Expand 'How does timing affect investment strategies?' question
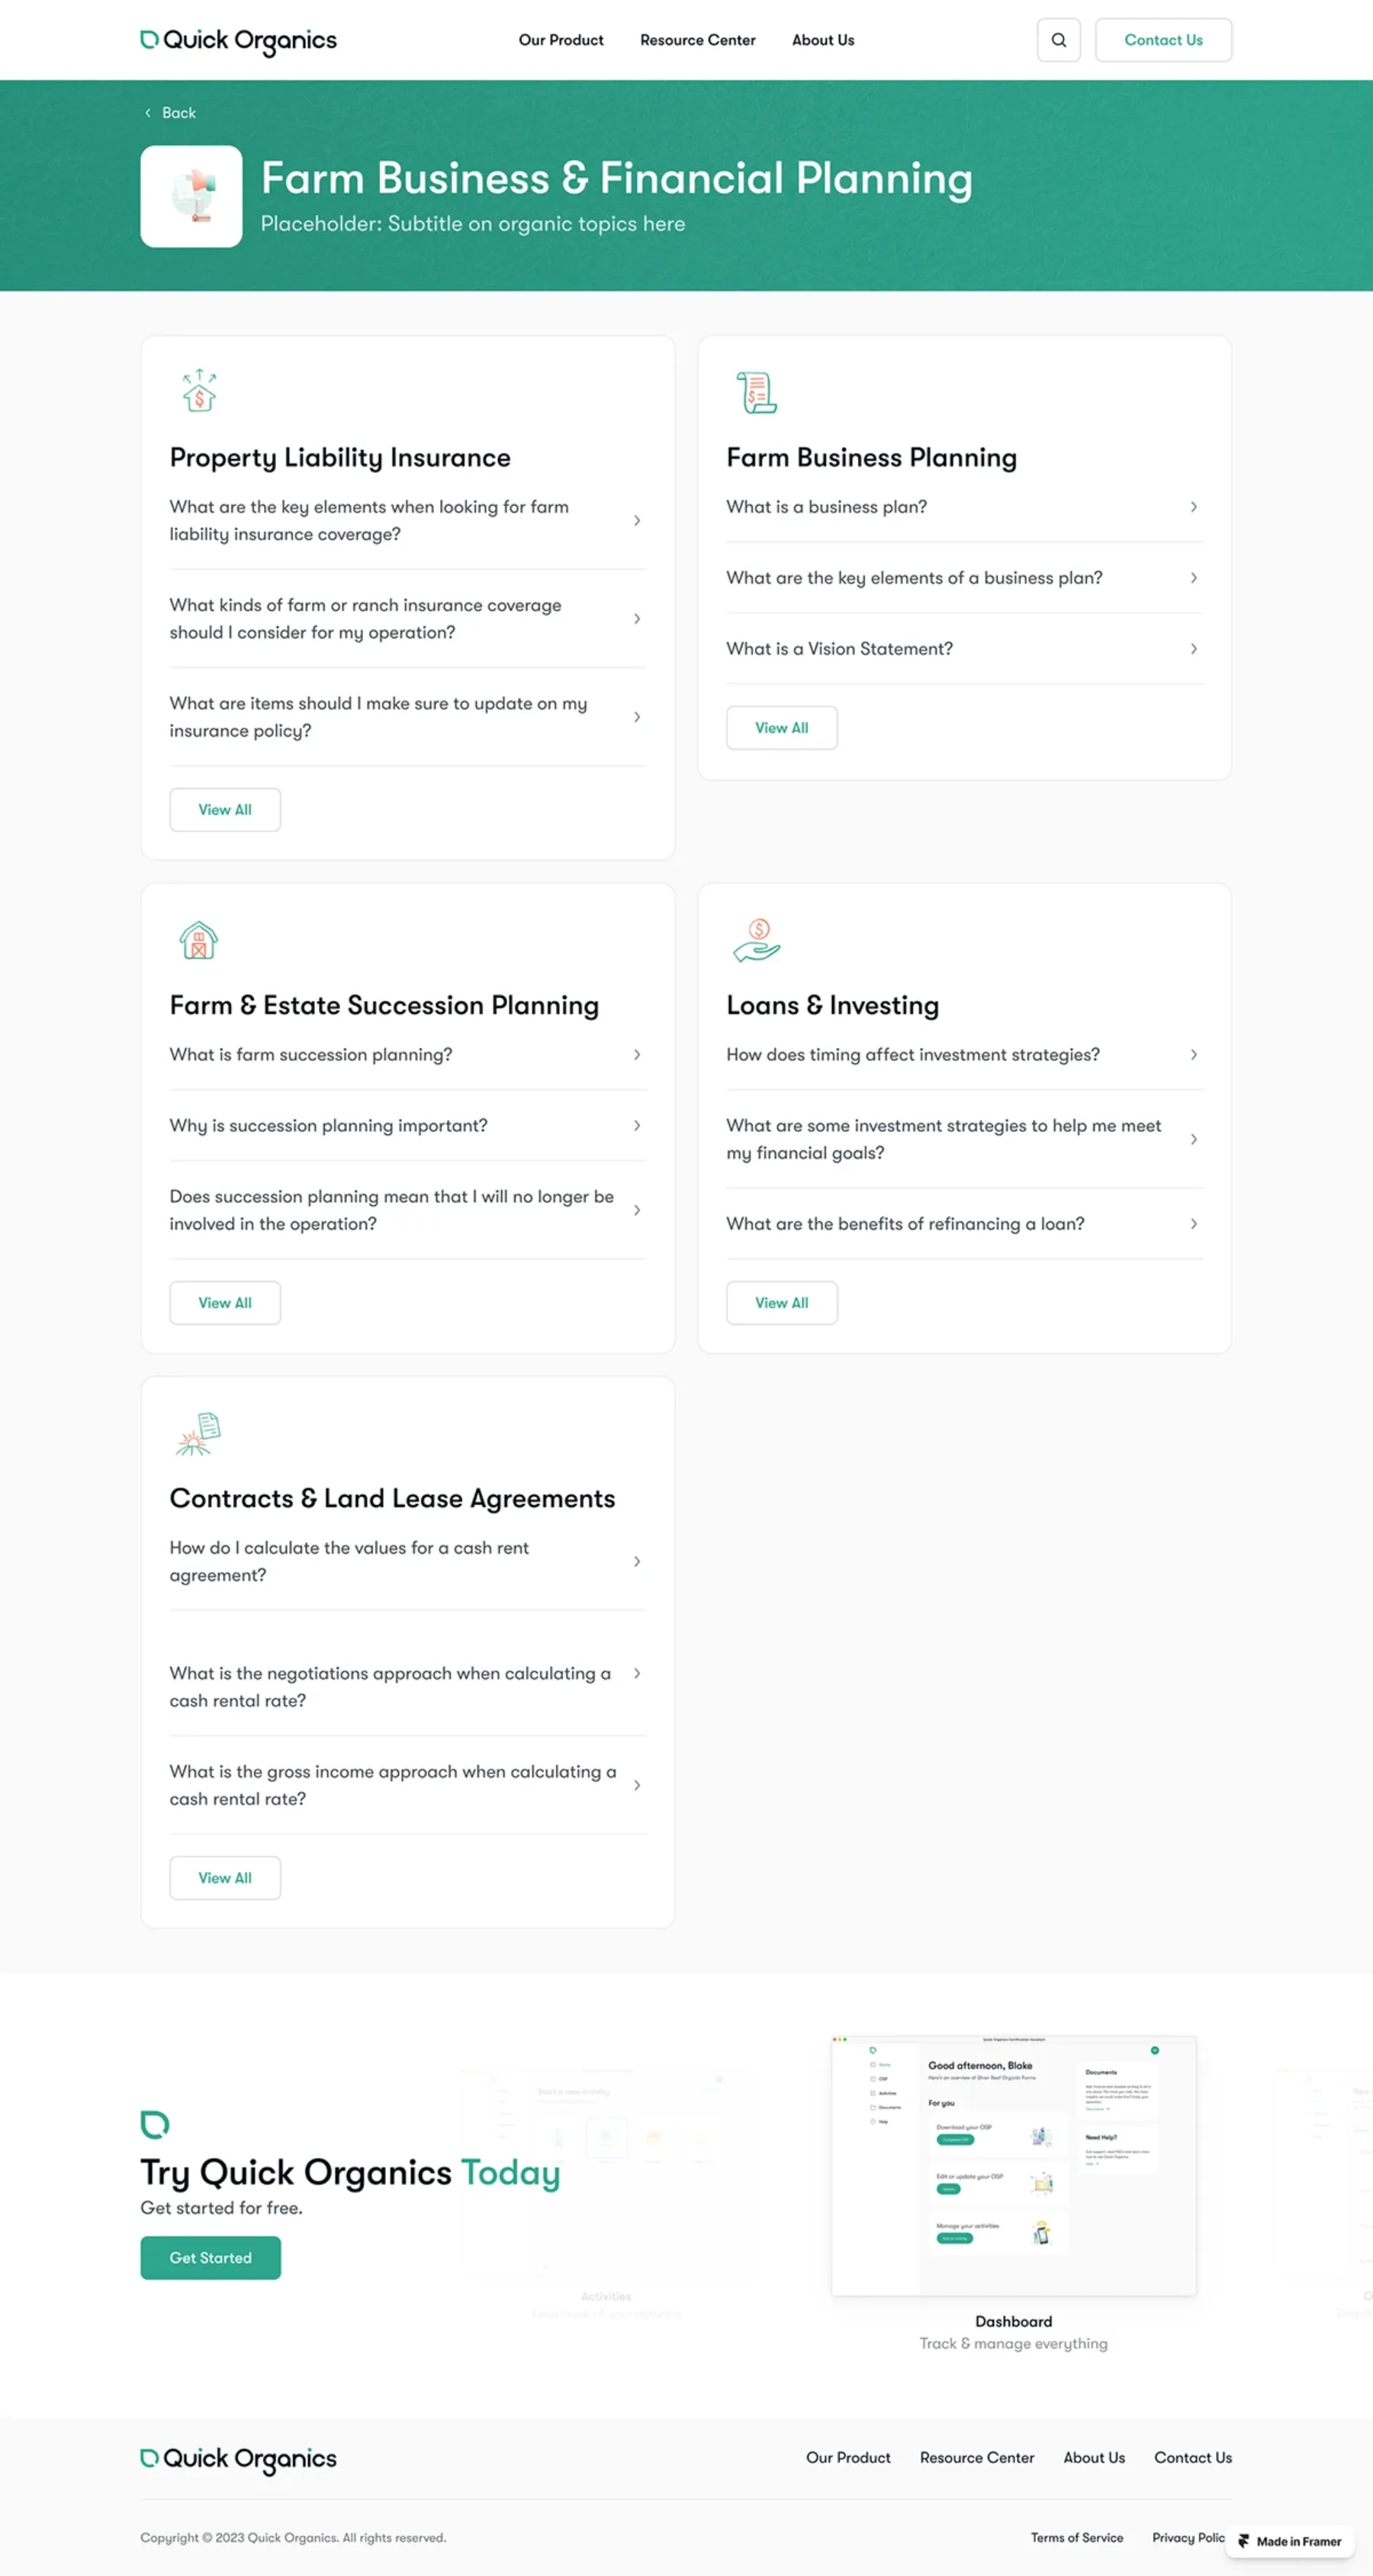Viewport: 1373px width, 2576px height. tap(964, 1055)
